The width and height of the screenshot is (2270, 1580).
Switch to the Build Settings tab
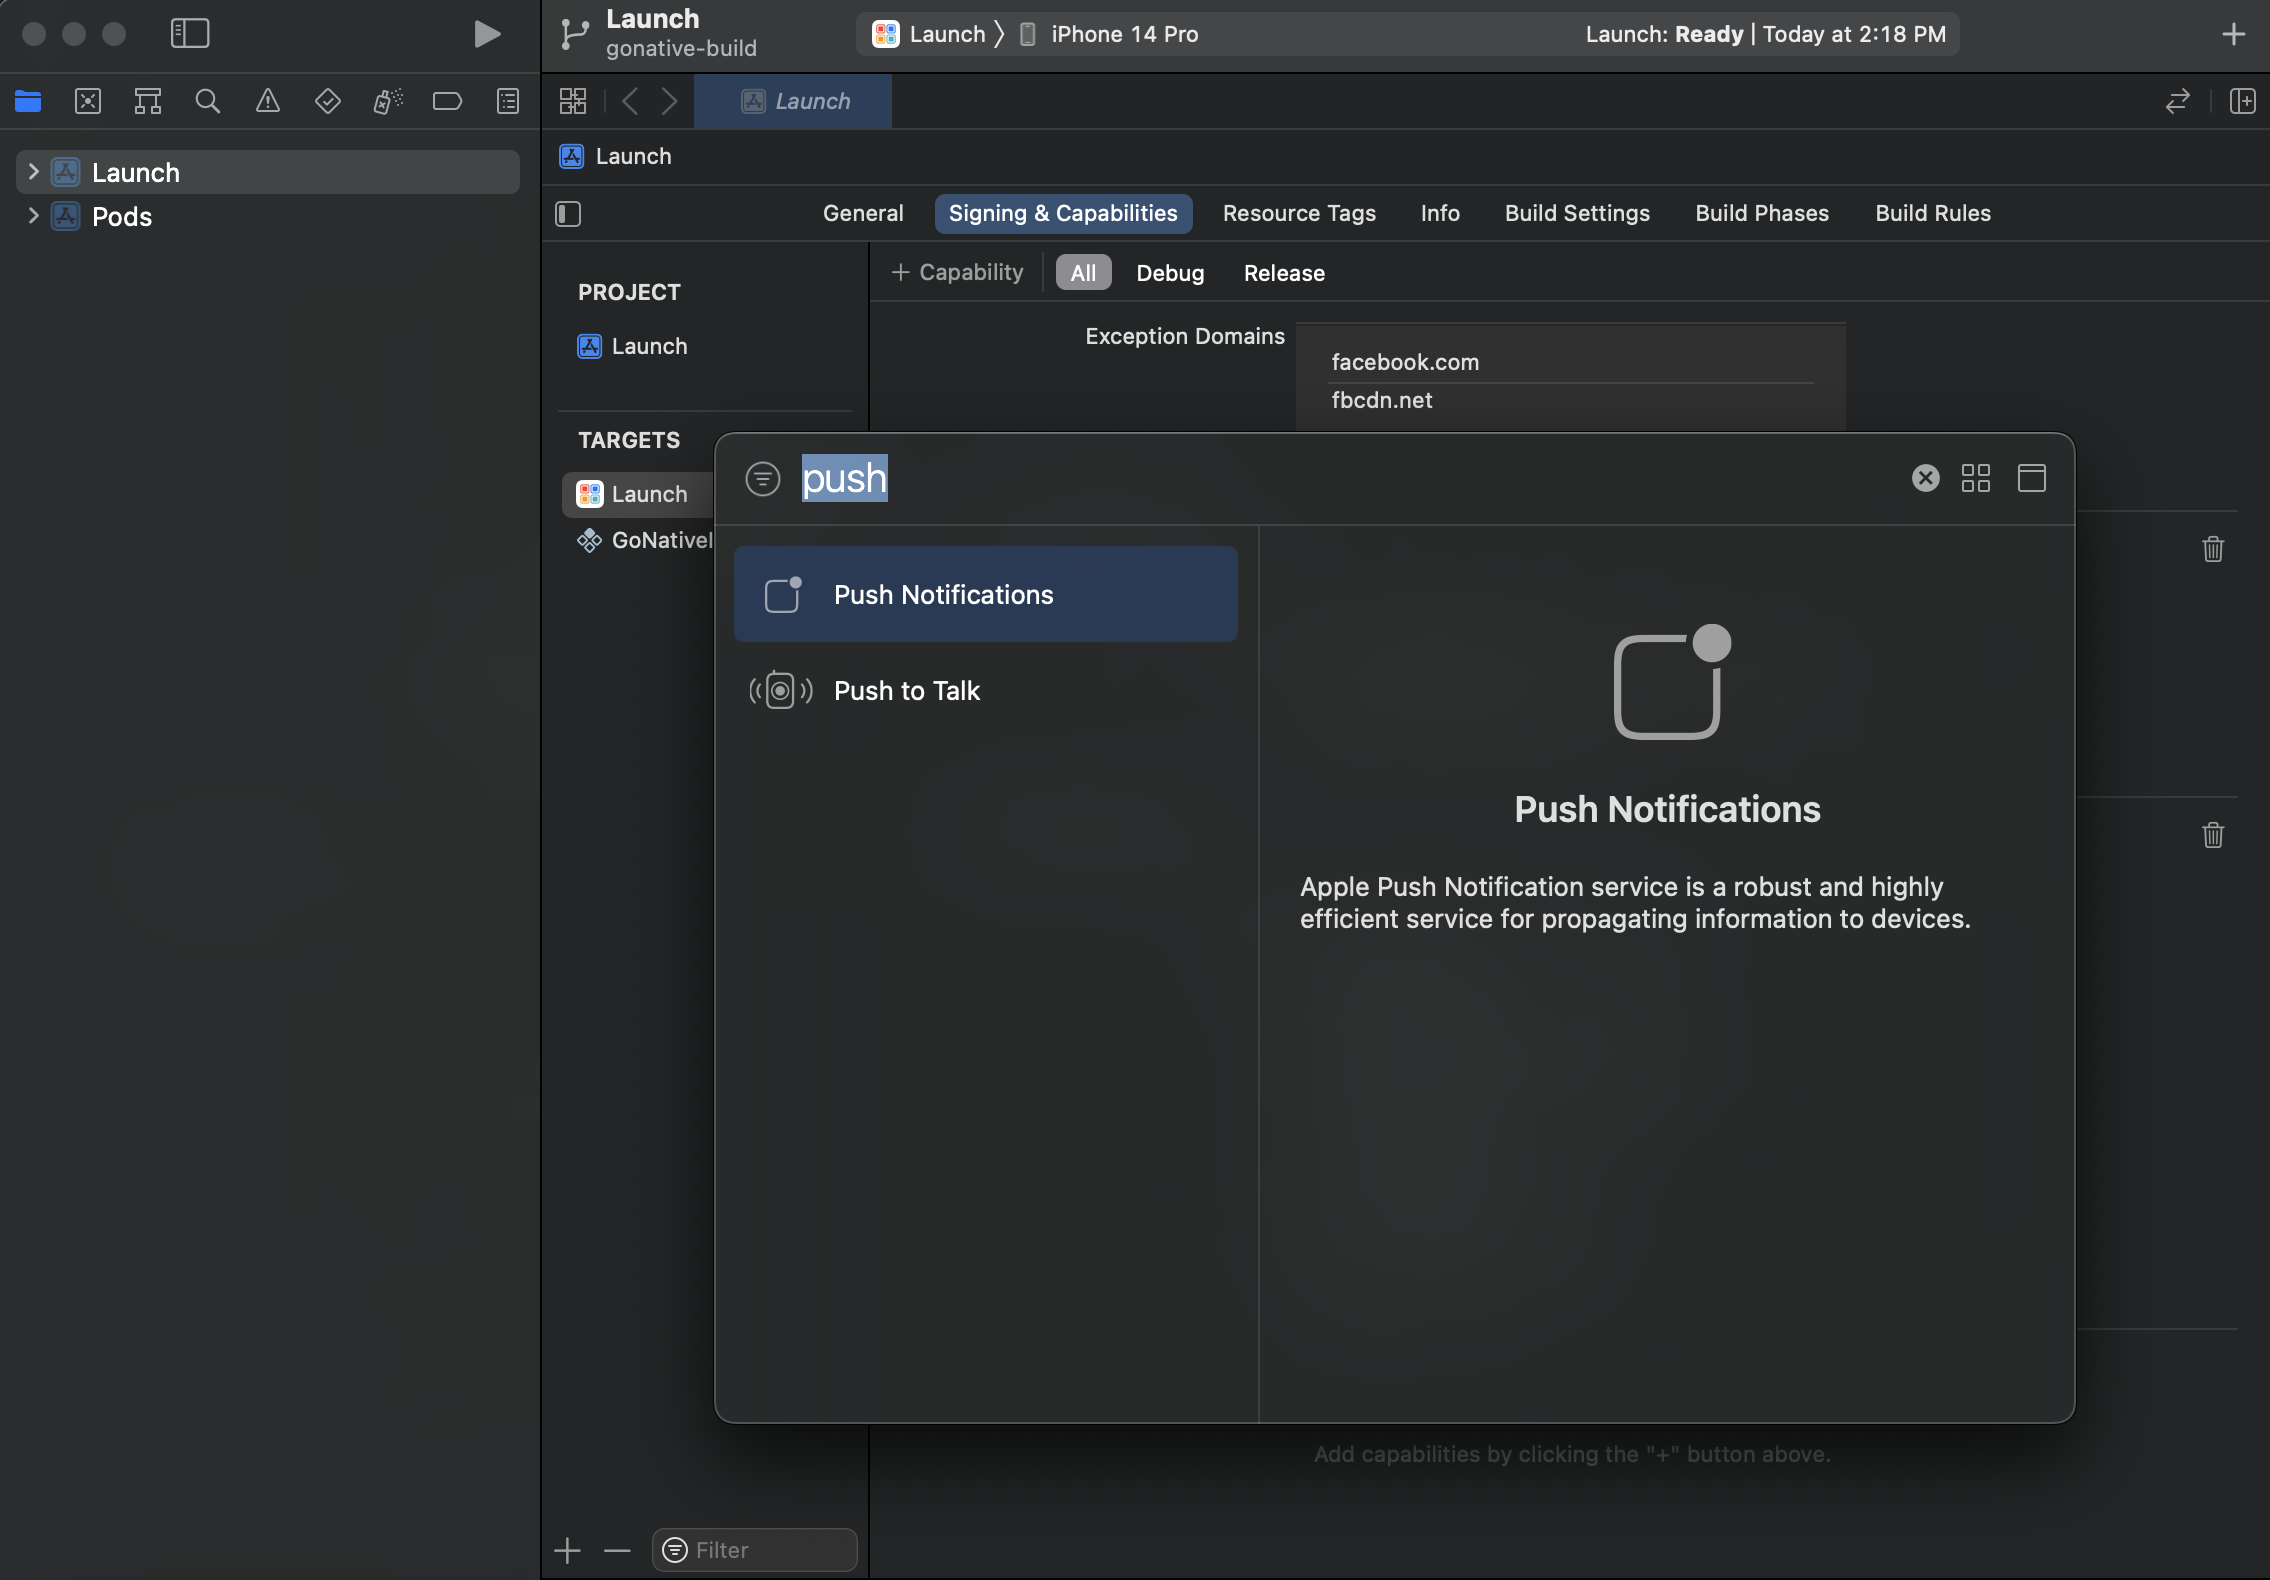pos(1576,214)
